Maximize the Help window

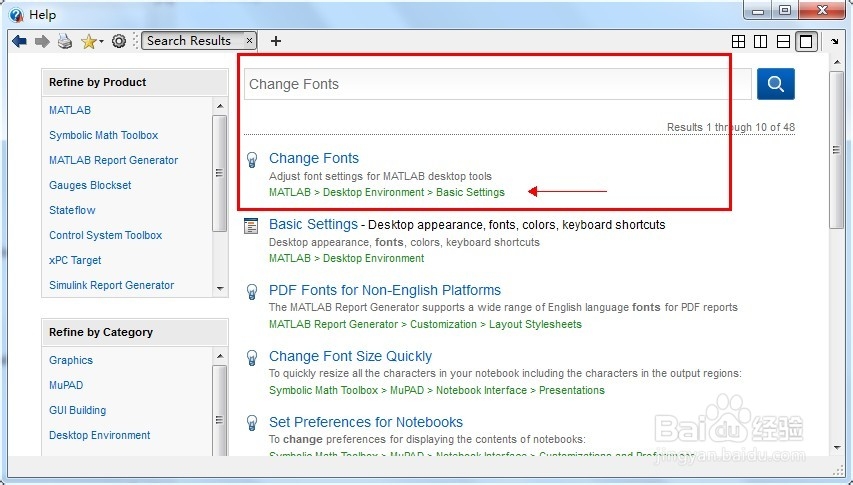pyautogui.click(x=785, y=10)
